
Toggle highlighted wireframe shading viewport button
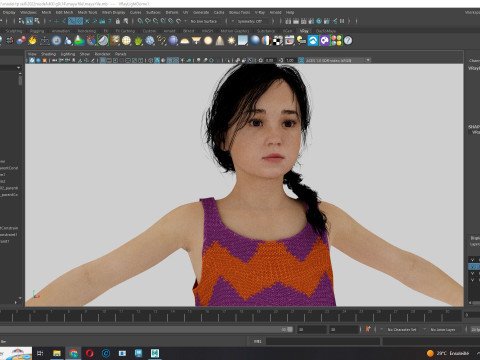click(103, 60)
